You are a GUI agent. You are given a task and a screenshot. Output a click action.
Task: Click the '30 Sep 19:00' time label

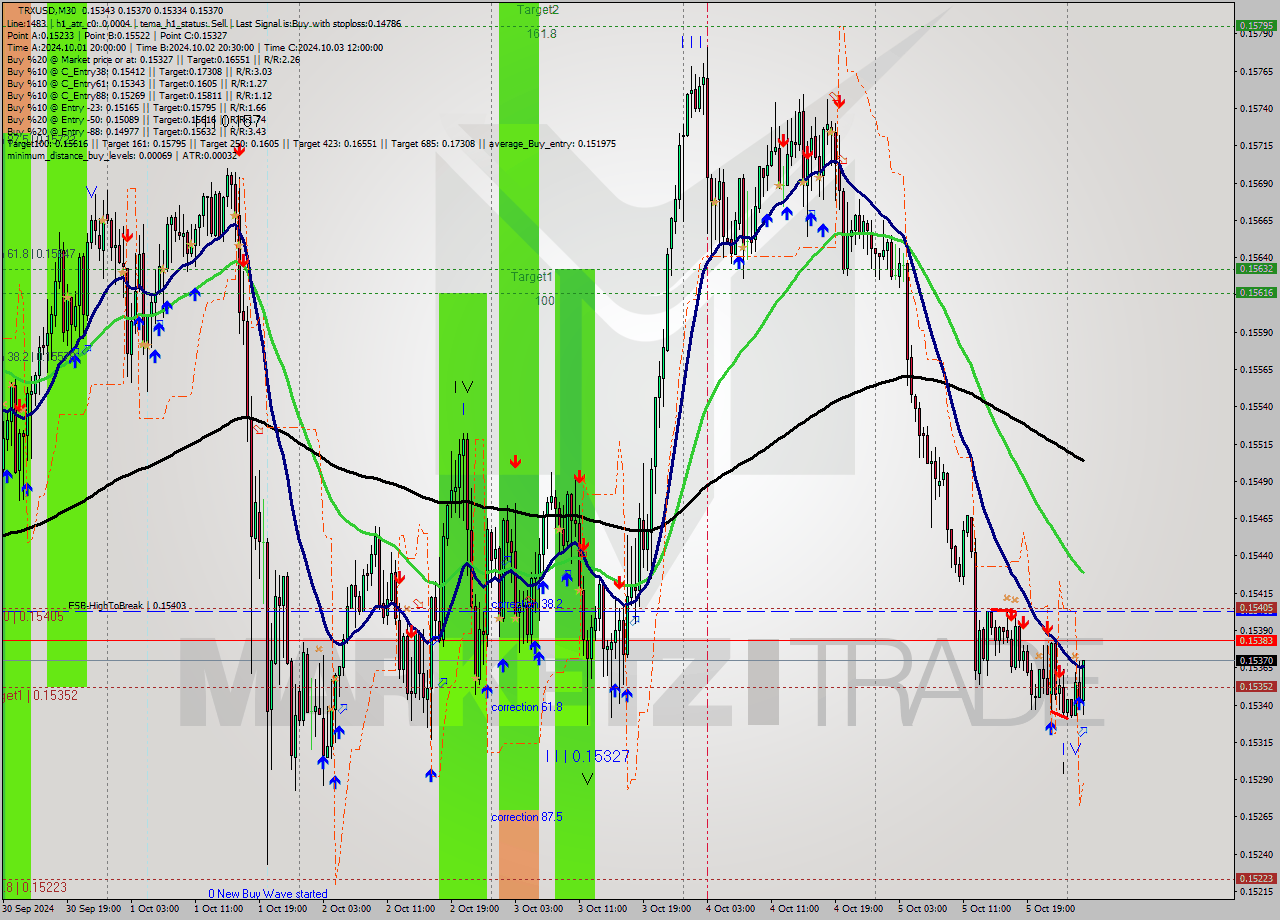(x=93, y=909)
